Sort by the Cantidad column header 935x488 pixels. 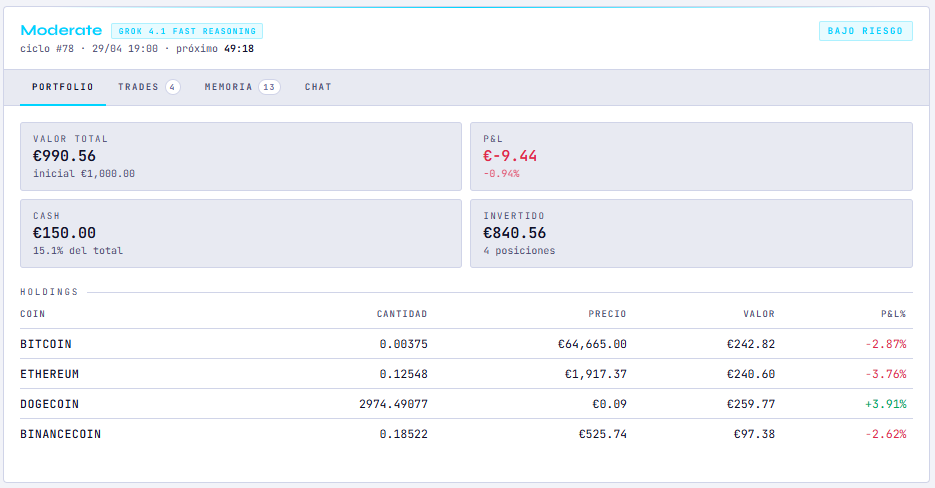pyautogui.click(x=402, y=314)
